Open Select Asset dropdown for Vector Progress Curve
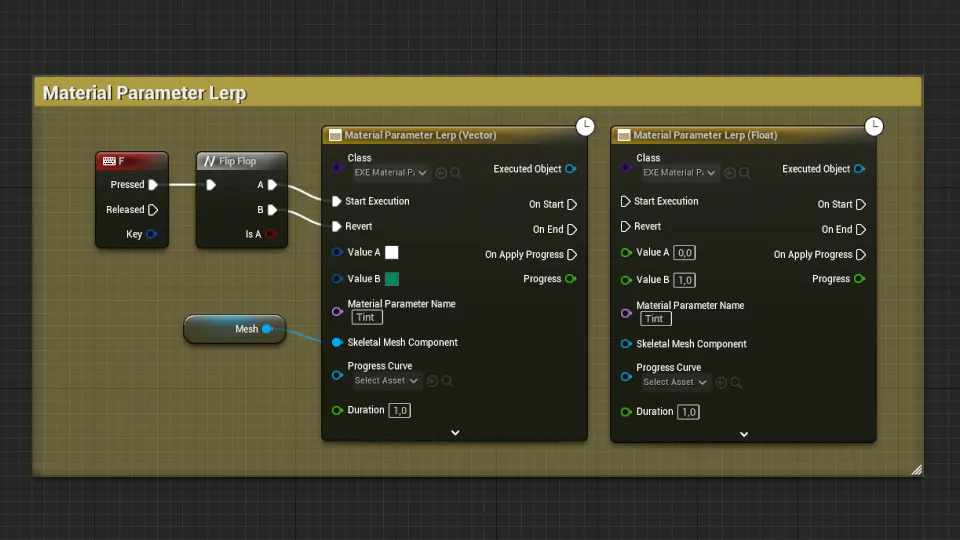960x540 pixels. pos(386,381)
